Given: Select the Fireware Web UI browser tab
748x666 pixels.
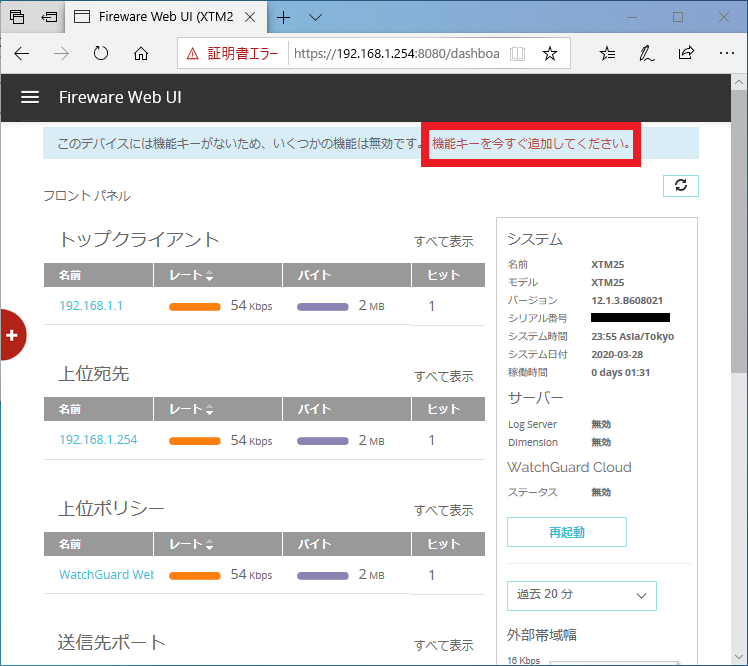Looking at the screenshot, I should click(166, 17).
